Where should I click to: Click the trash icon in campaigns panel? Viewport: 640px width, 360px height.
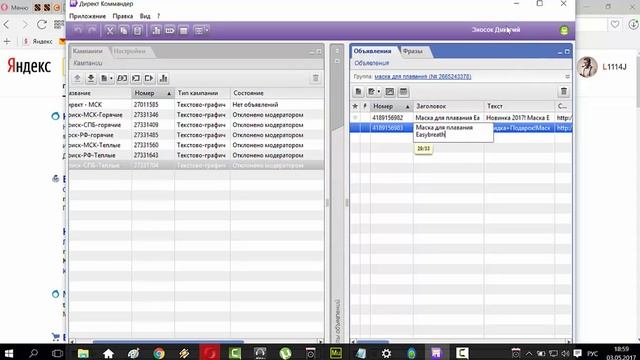[316, 78]
